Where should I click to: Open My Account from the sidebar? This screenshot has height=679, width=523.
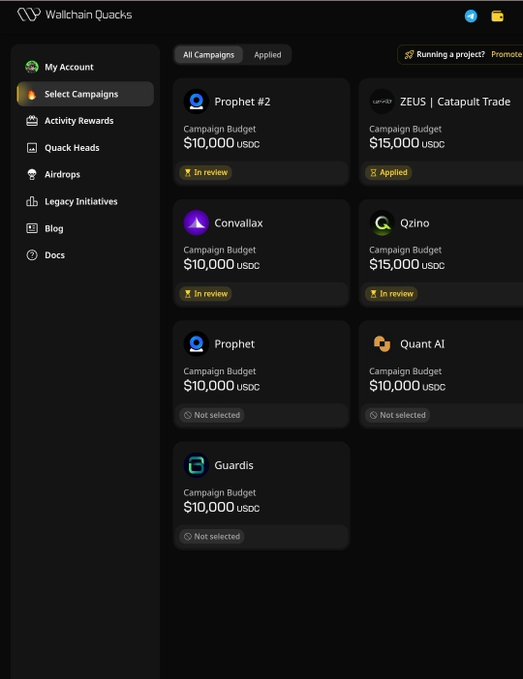(85, 67)
